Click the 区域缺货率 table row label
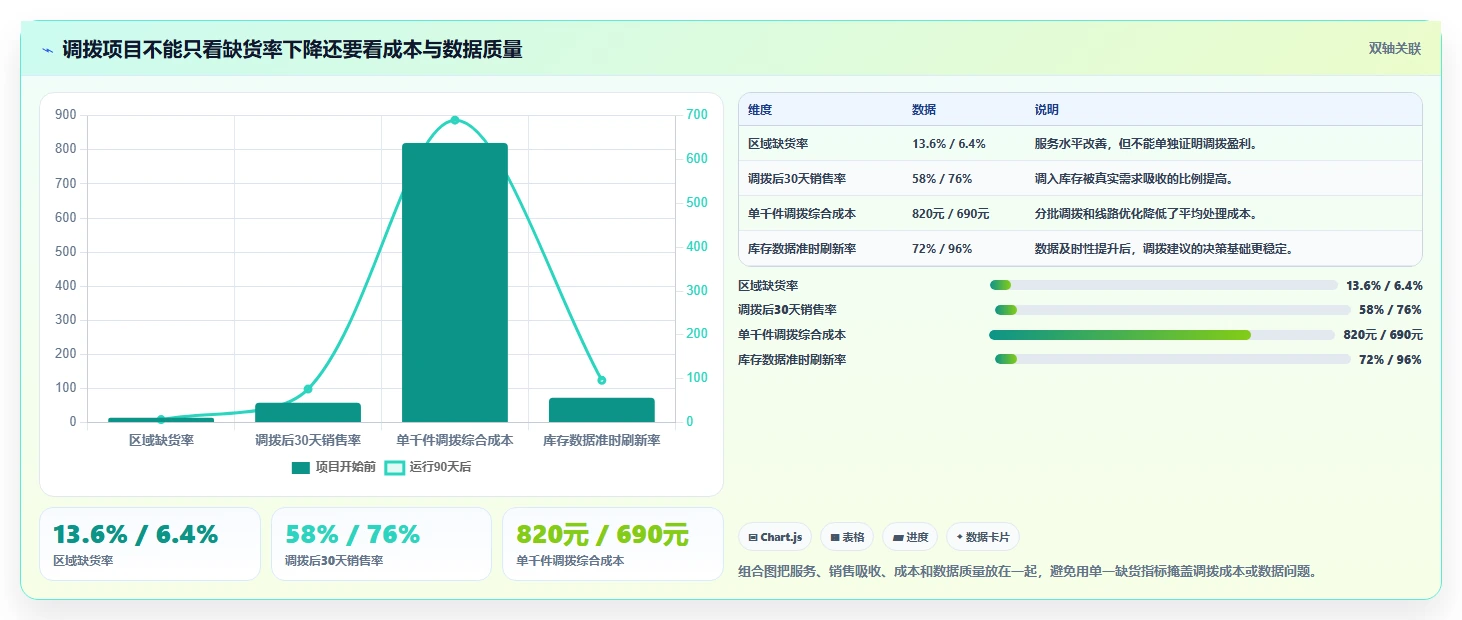The width and height of the screenshot is (1462, 620). click(778, 144)
